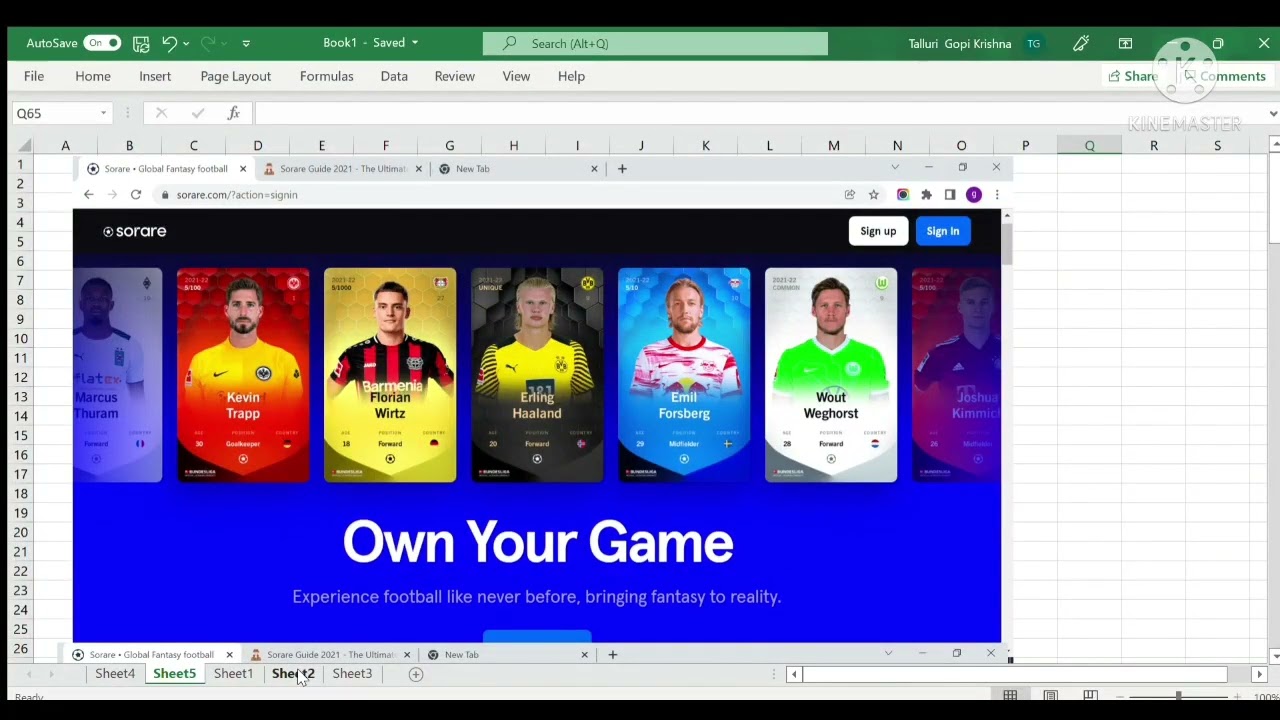Click the browser reload icon

tap(136, 195)
